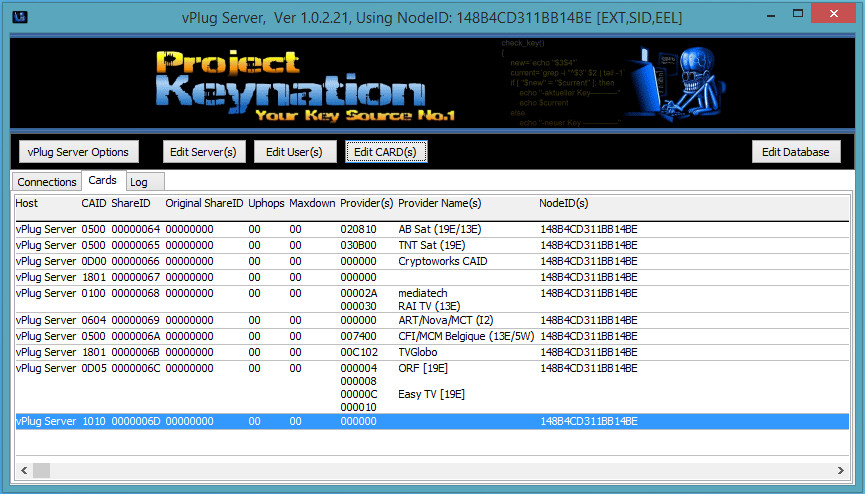Click the mediatech provider name

click(x=423, y=293)
